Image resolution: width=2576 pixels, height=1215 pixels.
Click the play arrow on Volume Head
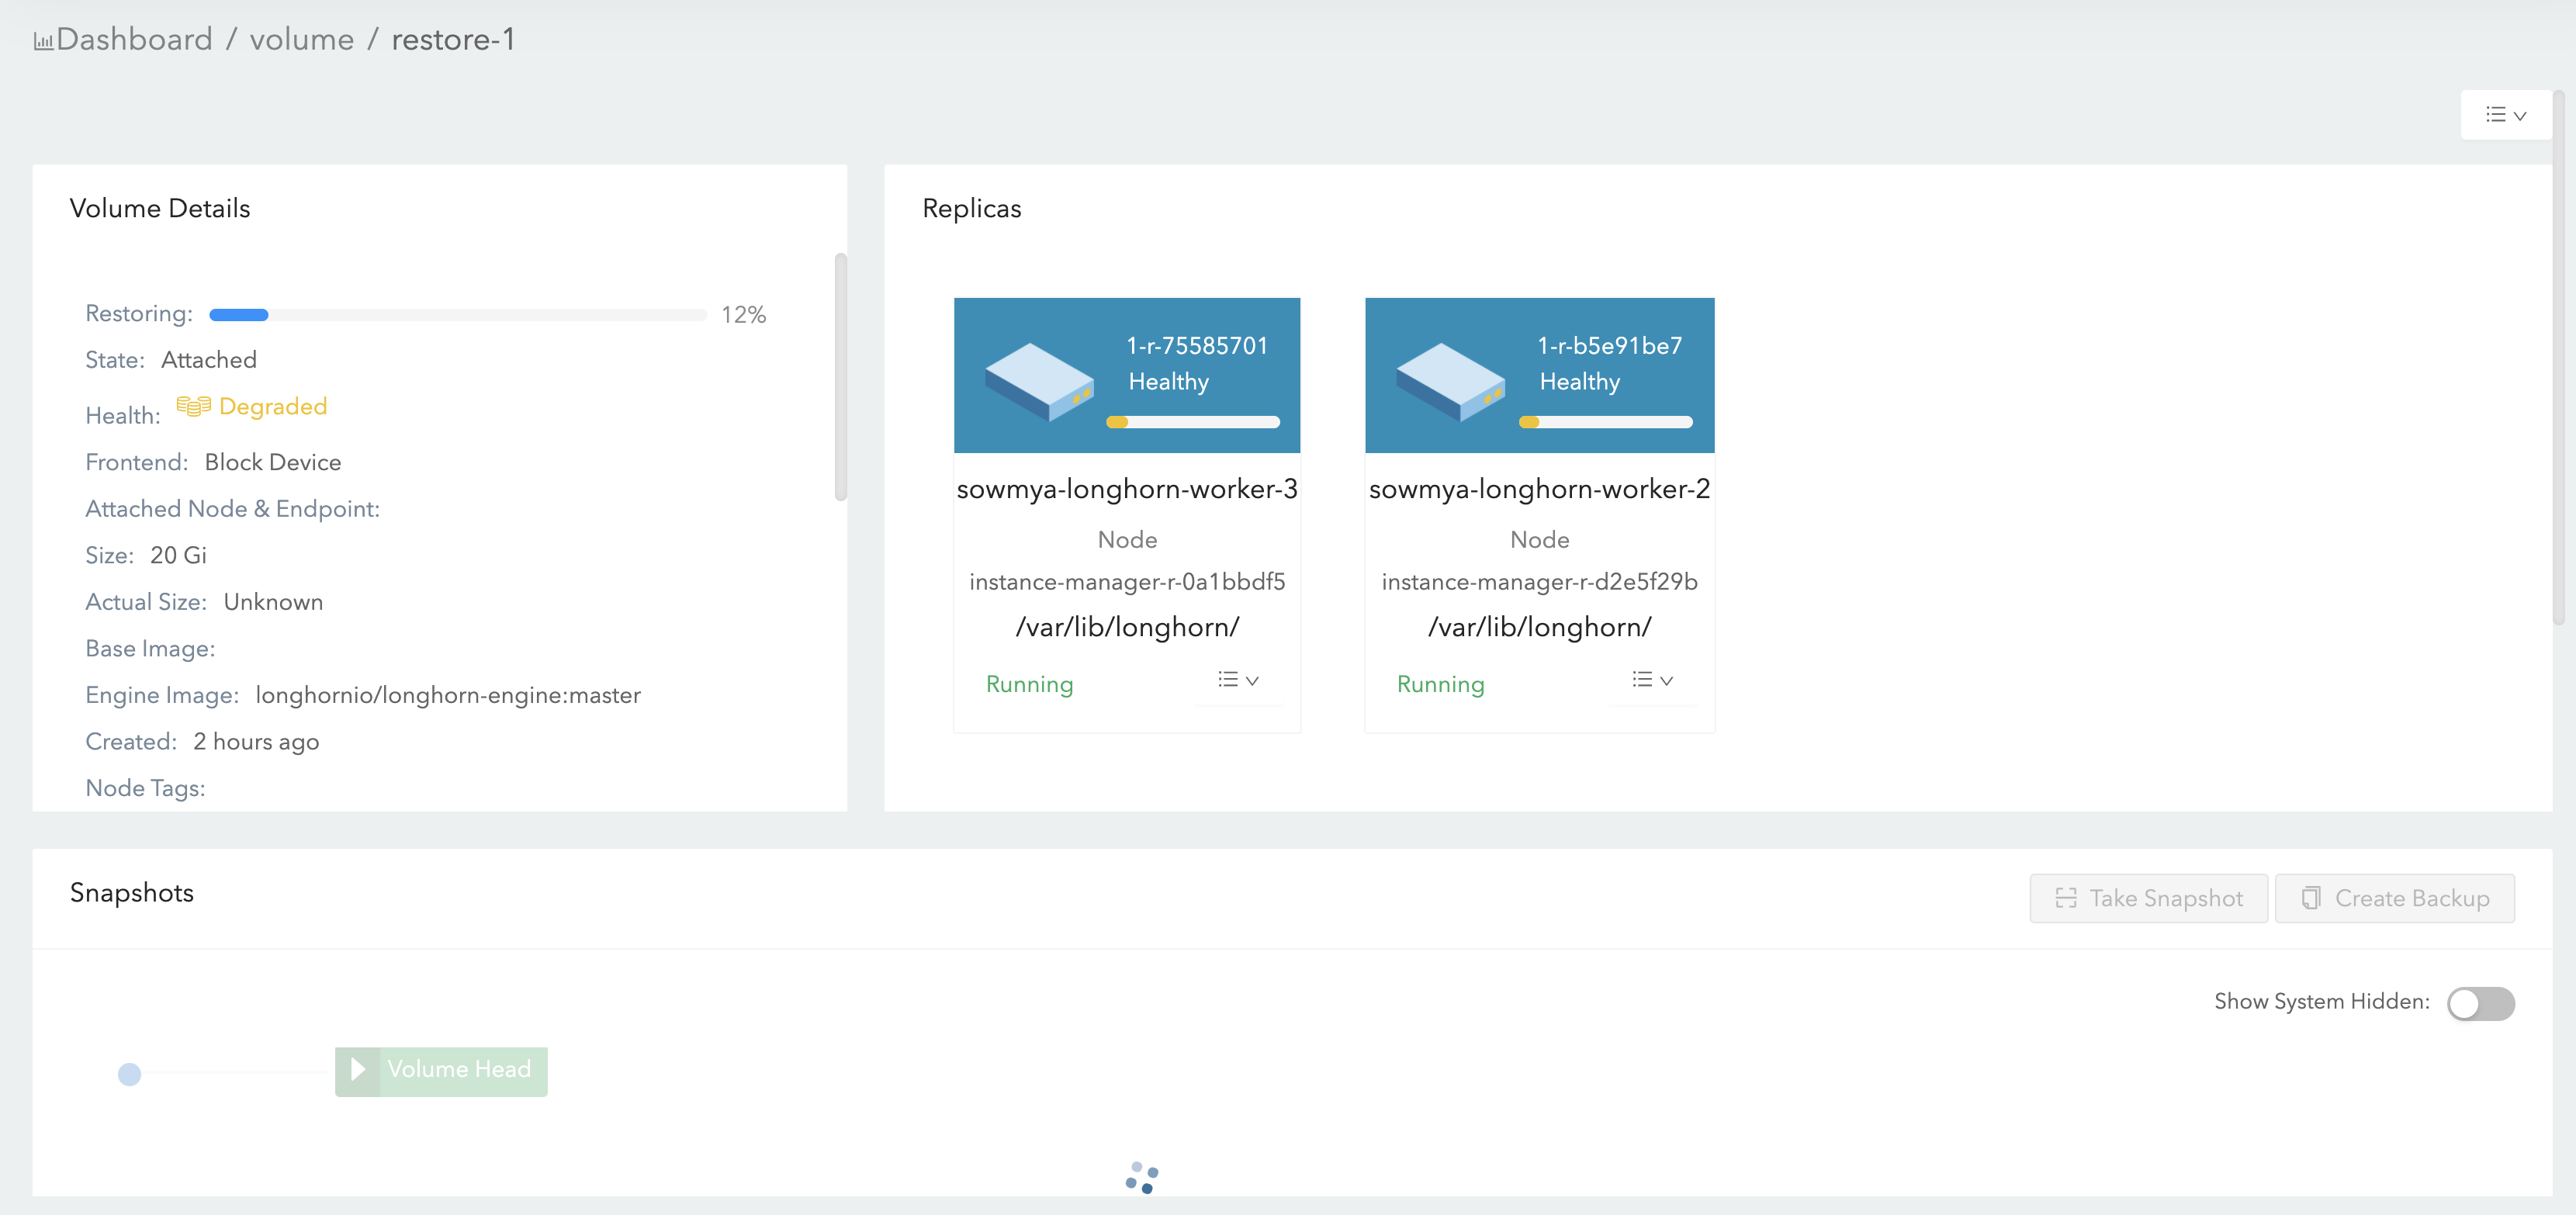point(357,1070)
